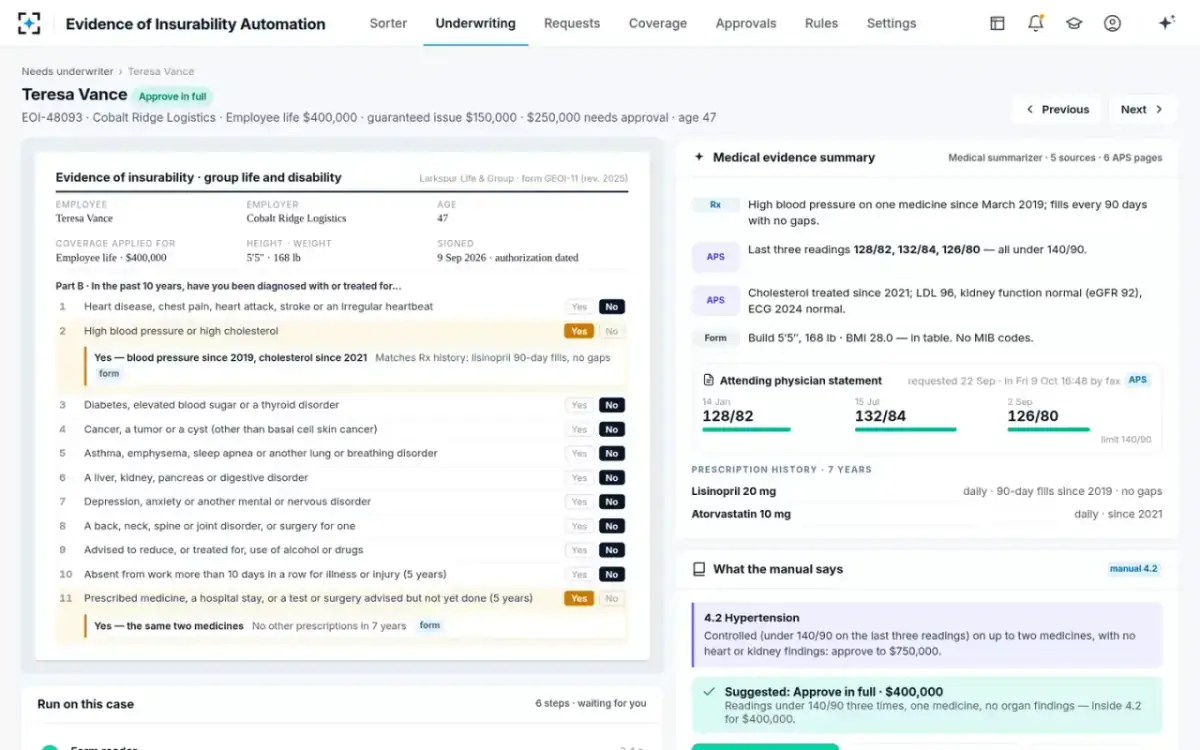Open notifications bell

tap(1036, 23)
